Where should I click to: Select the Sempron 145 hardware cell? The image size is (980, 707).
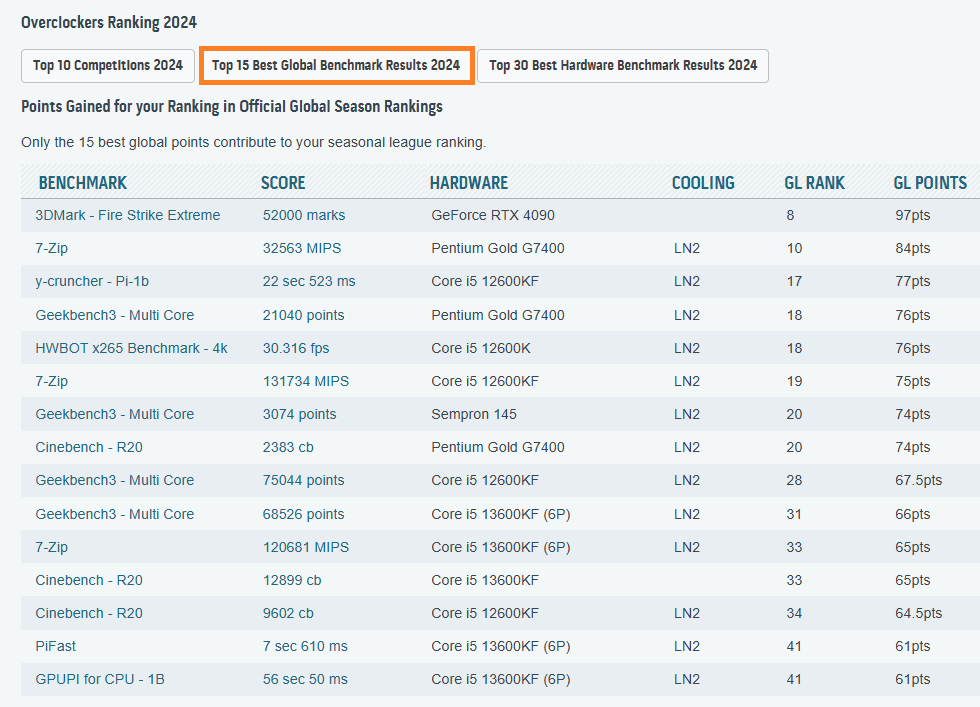pyautogui.click(x=474, y=414)
